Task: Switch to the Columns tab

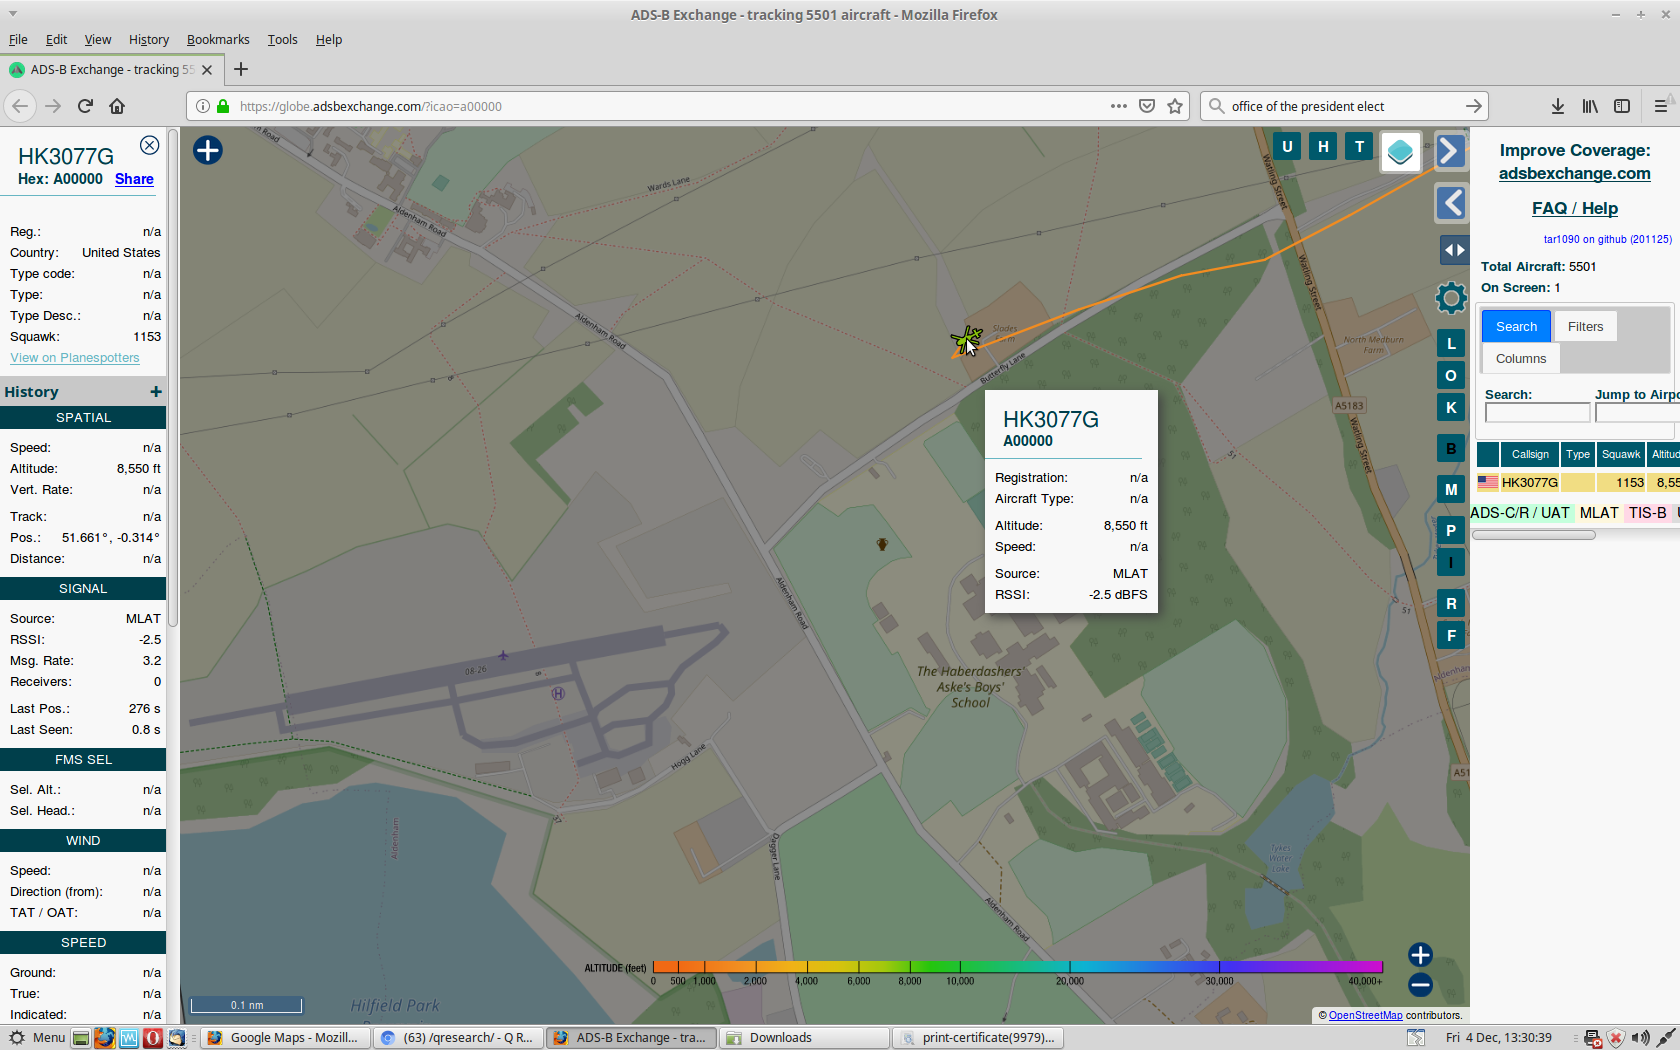Action: pos(1521,359)
